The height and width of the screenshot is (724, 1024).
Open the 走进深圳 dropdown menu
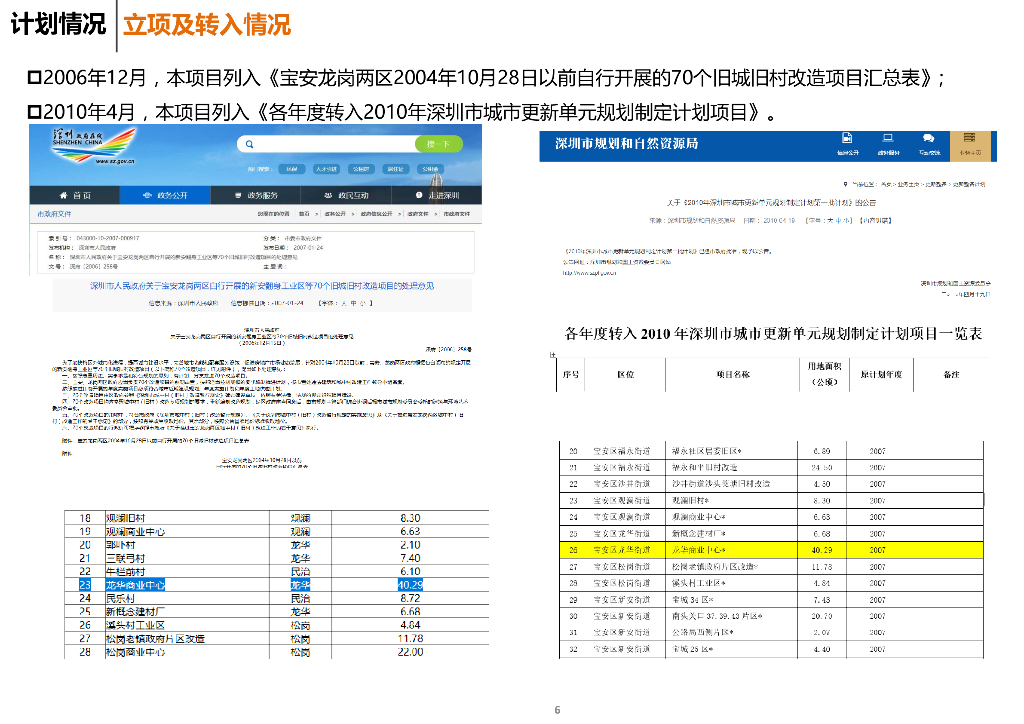tap(439, 194)
